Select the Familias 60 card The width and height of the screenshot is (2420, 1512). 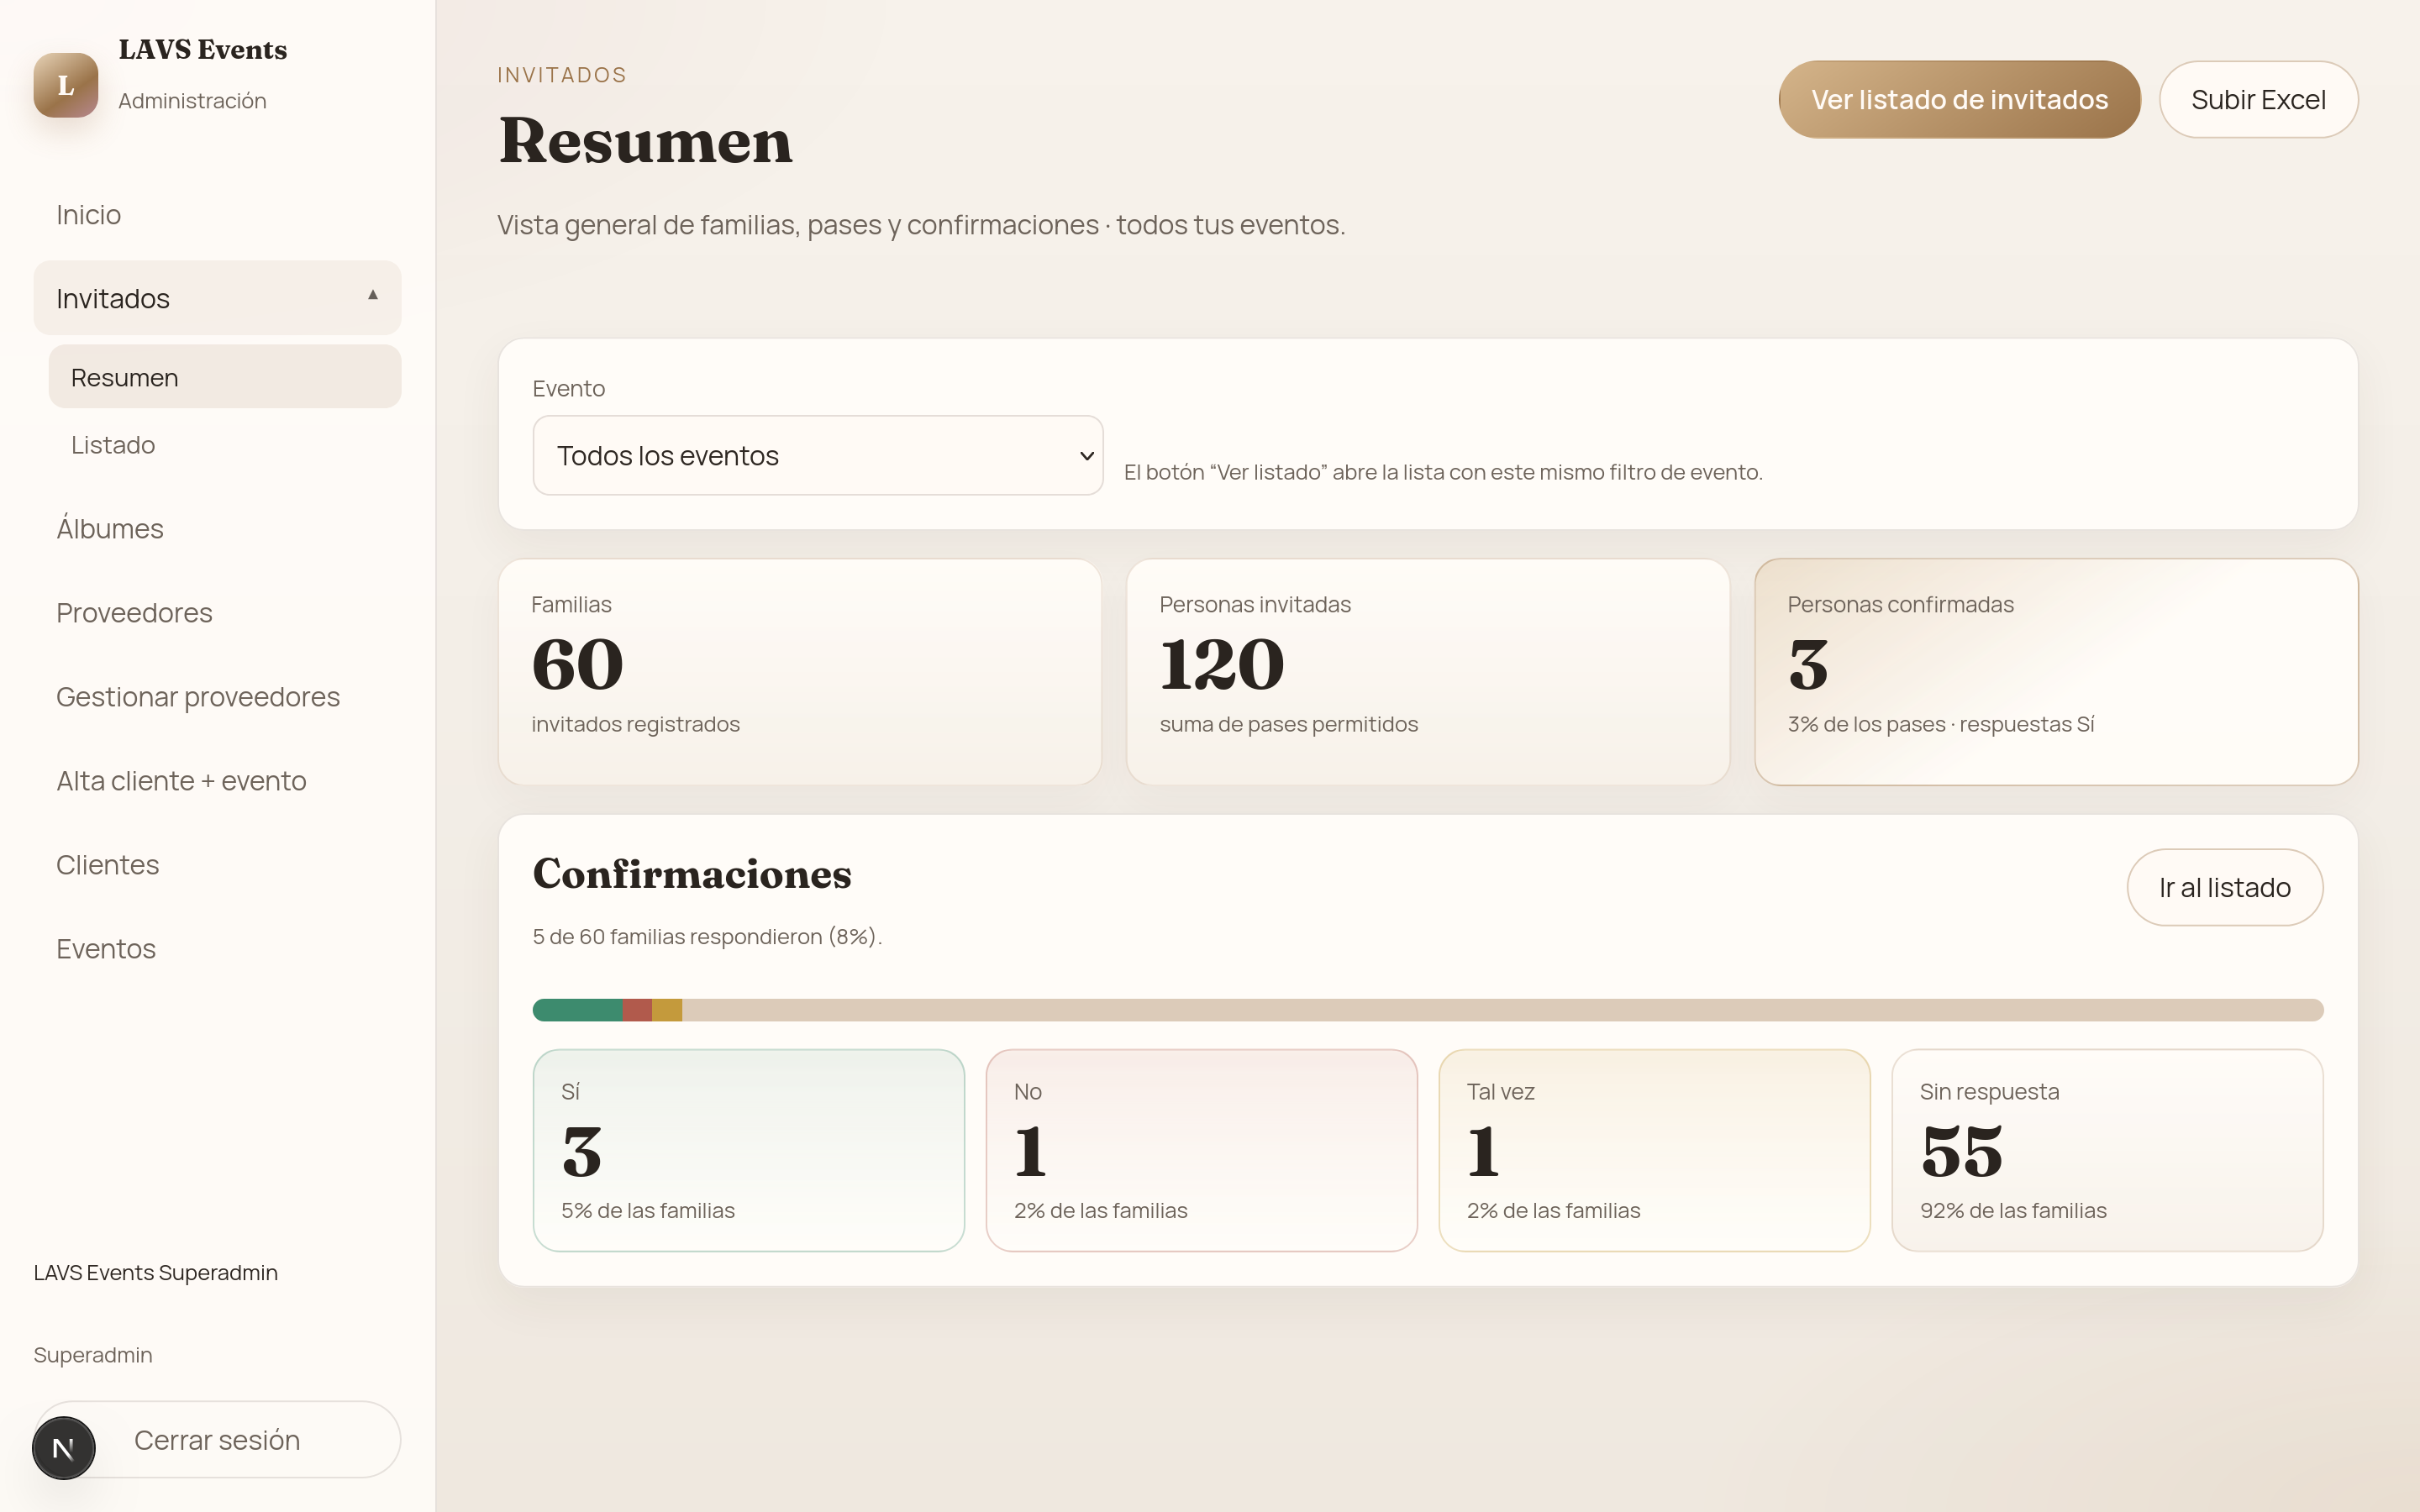click(x=800, y=672)
